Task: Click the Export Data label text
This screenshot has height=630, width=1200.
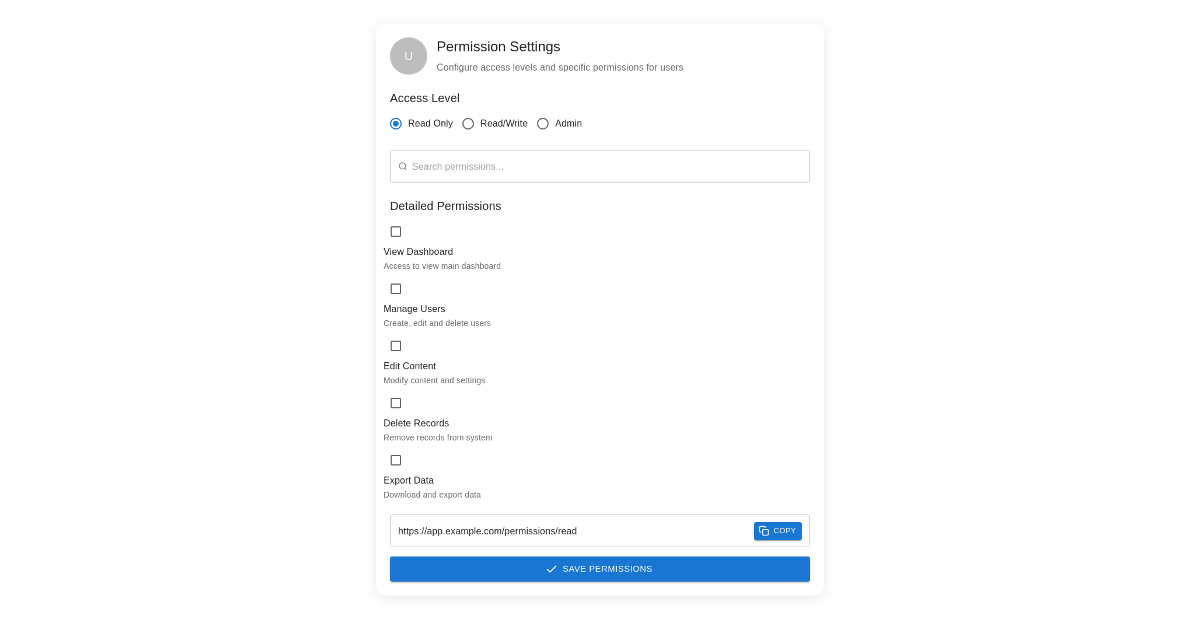Action: point(408,480)
